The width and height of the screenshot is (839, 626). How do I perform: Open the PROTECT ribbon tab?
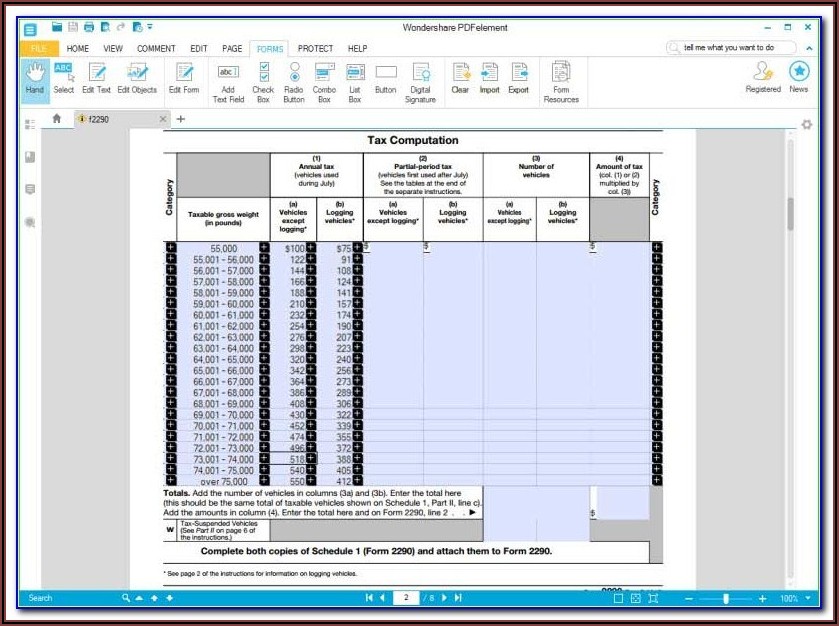315,48
